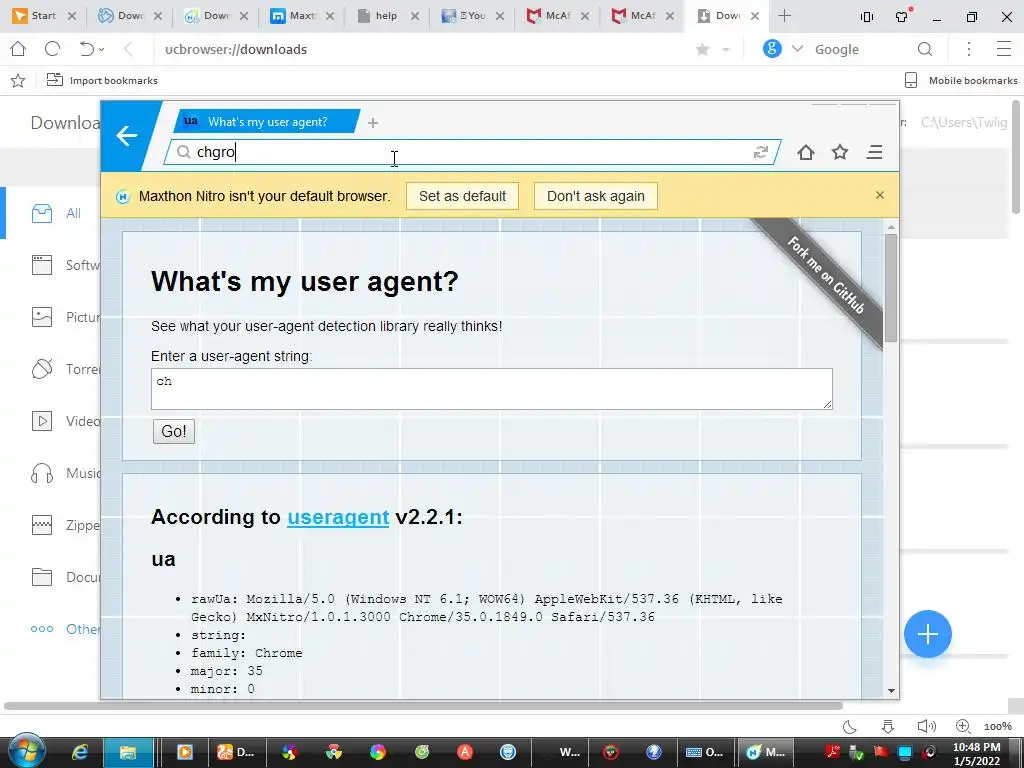1024x768 pixels.
Task: Click Import bookmarks
Action: pyautogui.click(x=103, y=80)
